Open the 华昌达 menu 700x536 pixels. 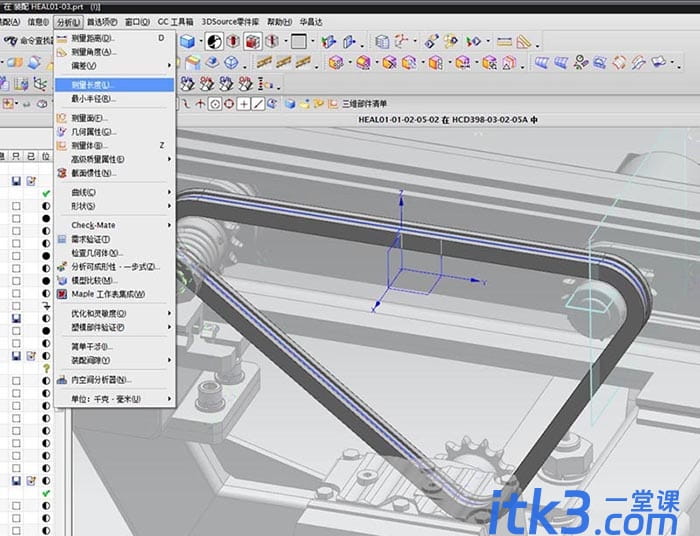pos(311,22)
